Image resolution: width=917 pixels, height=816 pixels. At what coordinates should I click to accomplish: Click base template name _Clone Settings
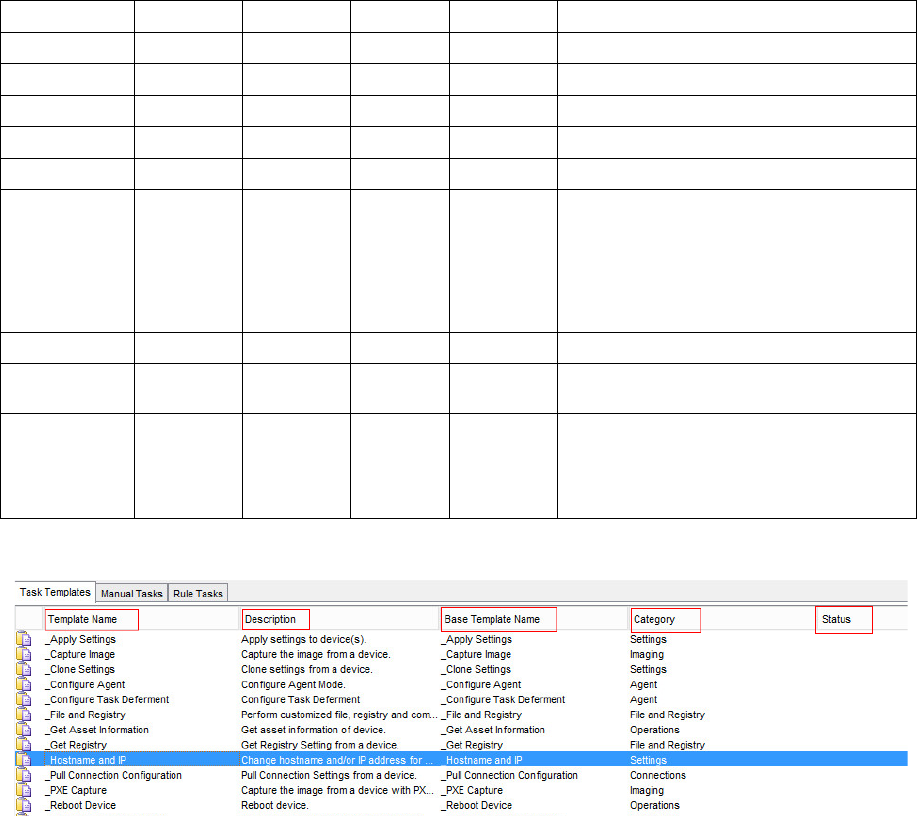(476, 670)
